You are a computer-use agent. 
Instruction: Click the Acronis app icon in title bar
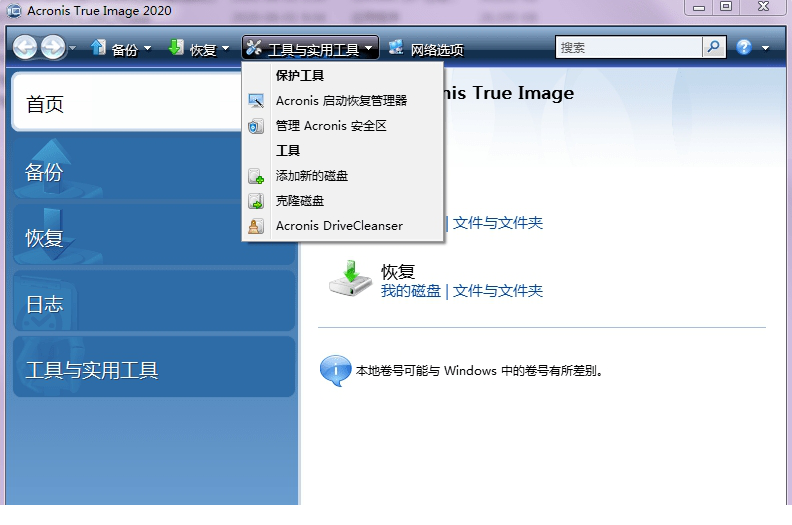click(x=14, y=11)
